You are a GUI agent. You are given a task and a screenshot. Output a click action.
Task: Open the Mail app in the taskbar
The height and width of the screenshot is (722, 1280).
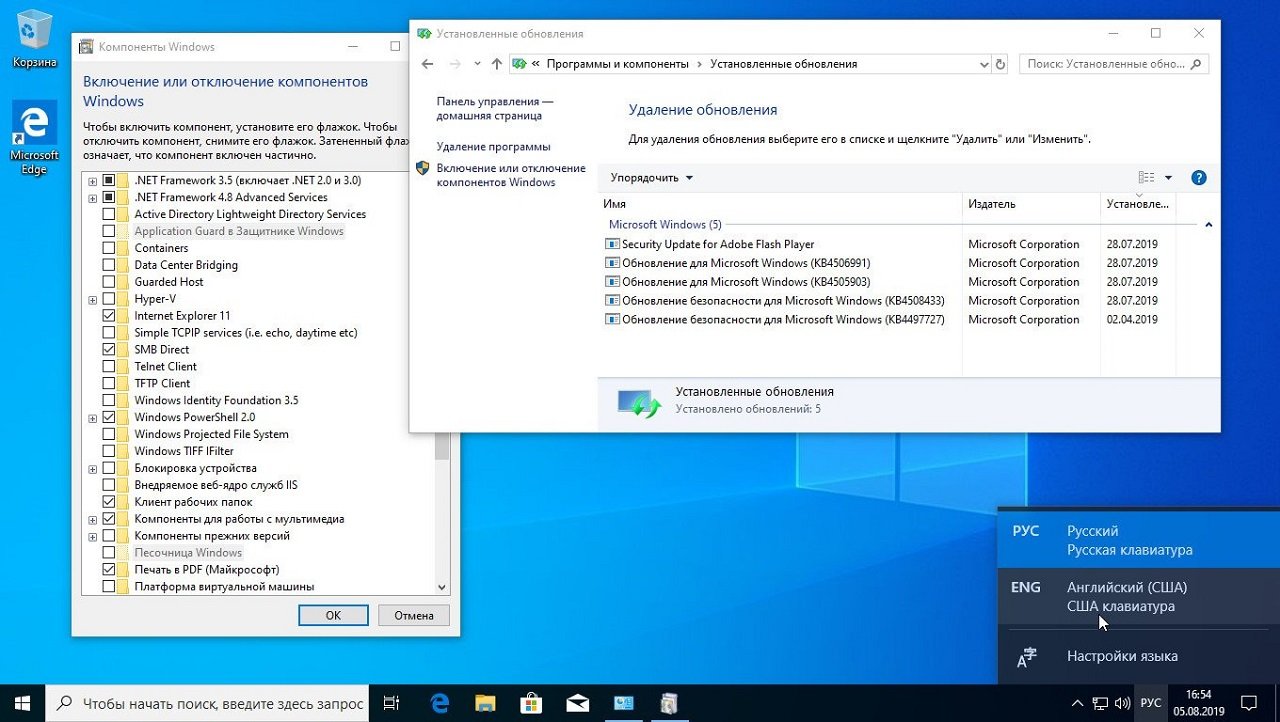[577, 703]
